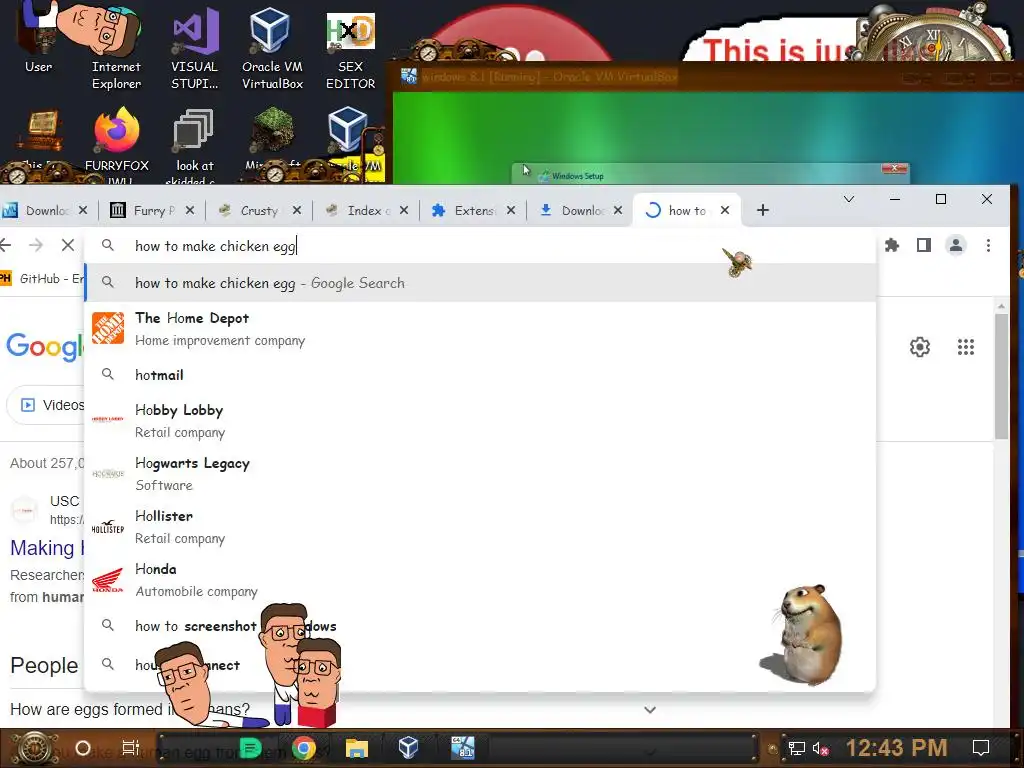The height and width of the screenshot is (768, 1024).
Task: Click the taskbar clock 12:43 PM
Action: tap(896, 748)
